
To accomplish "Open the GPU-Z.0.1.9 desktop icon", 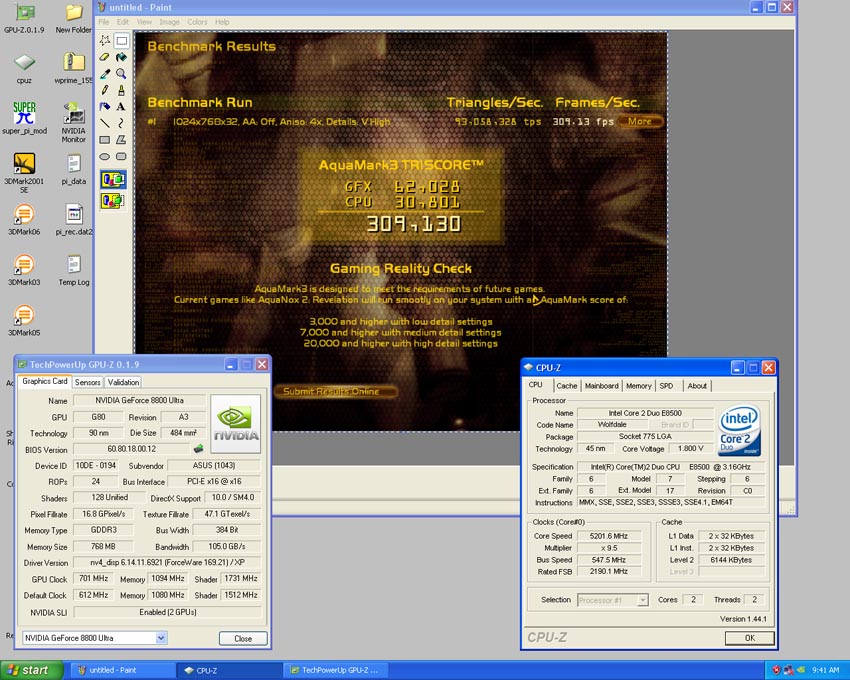I will click(x=24, y=19).
